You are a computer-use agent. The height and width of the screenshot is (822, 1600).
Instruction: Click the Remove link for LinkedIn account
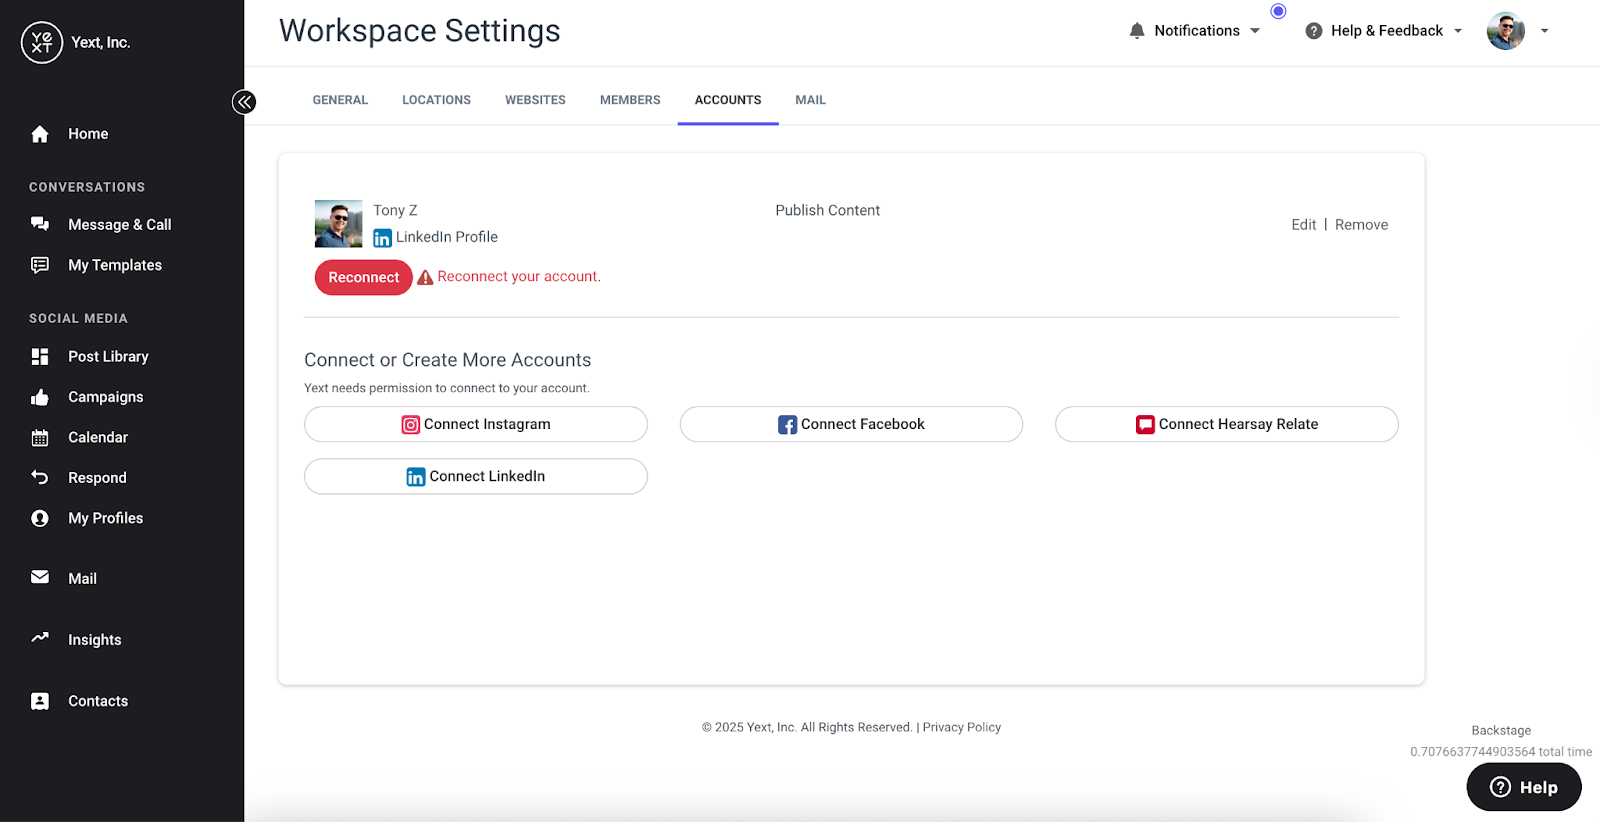point(1361,225)
